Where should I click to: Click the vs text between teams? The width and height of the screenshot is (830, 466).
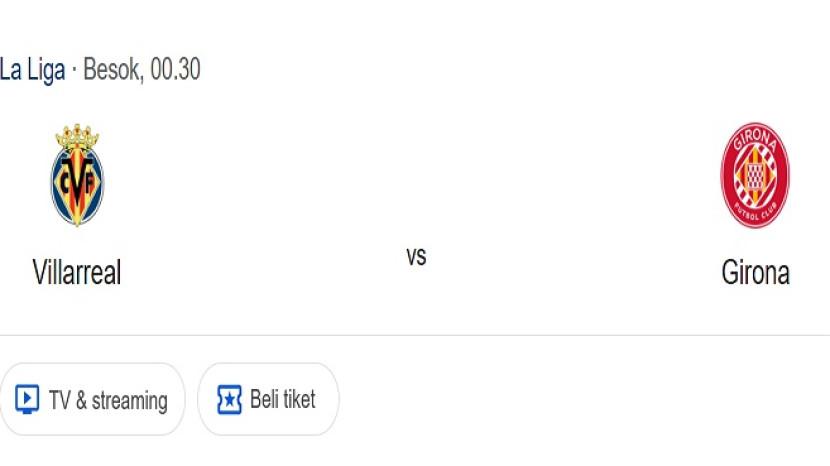tap(416, 256)
